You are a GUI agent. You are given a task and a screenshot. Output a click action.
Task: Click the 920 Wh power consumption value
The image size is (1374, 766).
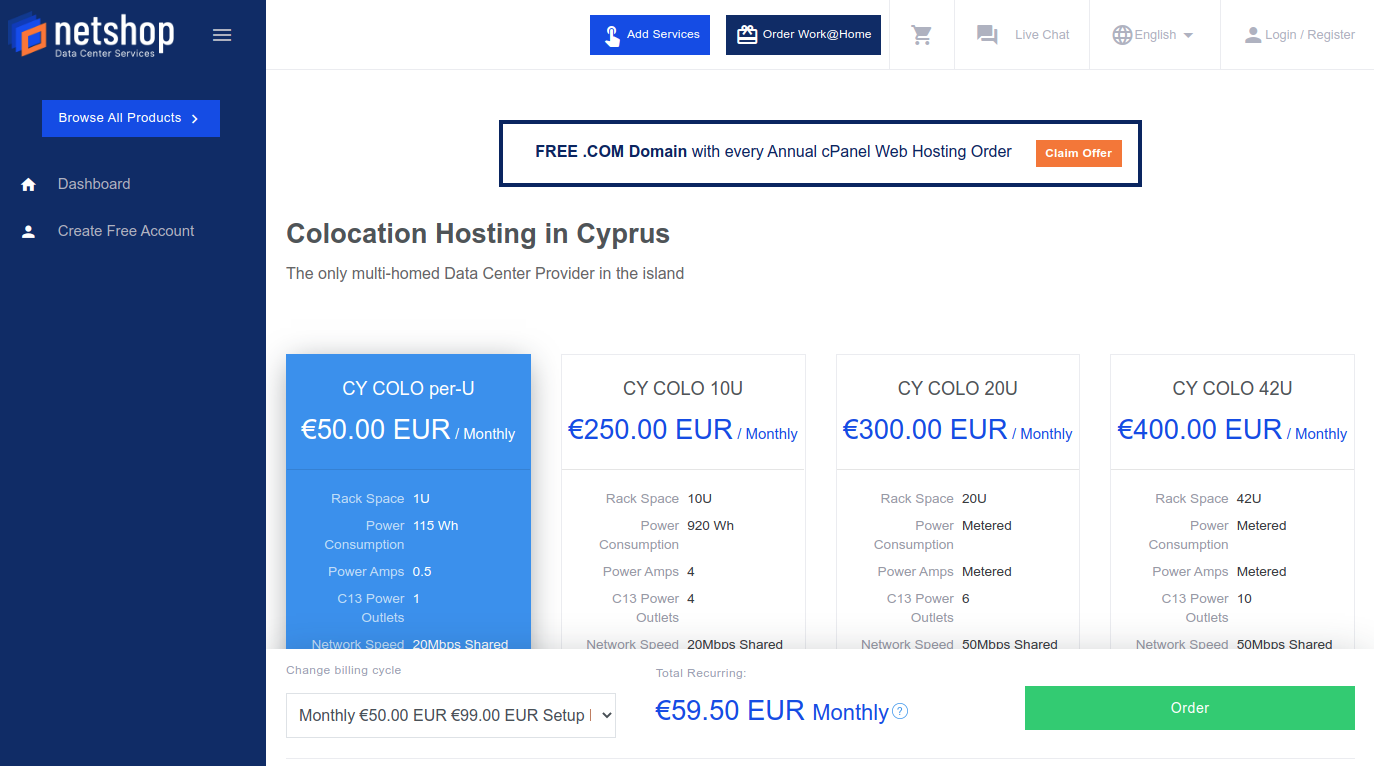[x=710, y=526]
